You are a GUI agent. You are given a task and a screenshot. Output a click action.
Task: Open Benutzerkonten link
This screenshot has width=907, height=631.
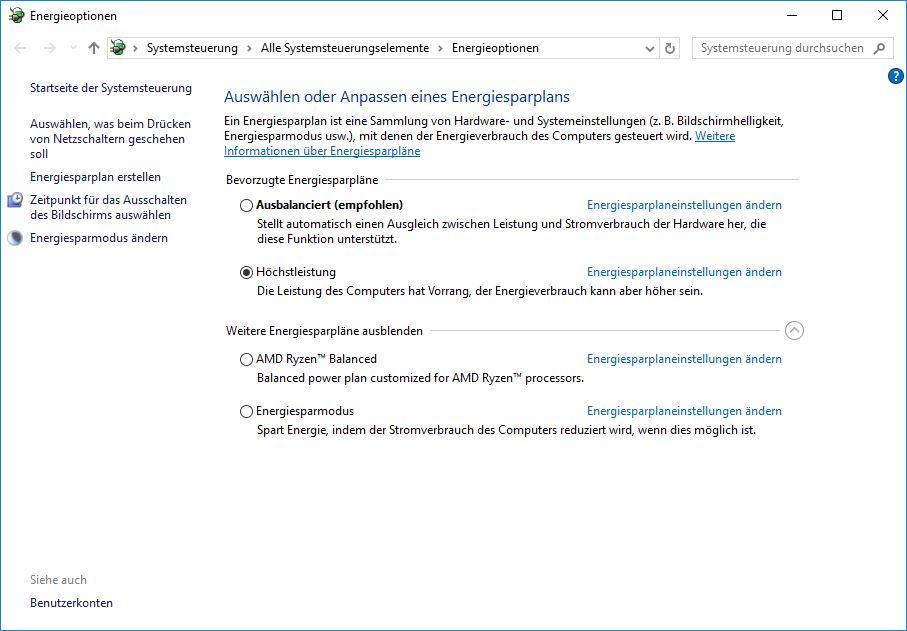71,603
